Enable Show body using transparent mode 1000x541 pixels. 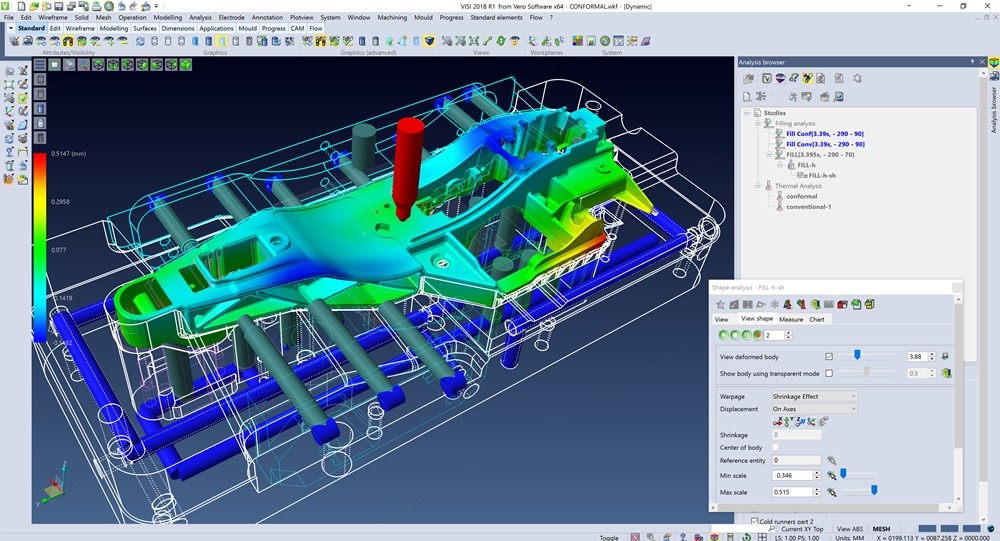(x=829, y=373)
